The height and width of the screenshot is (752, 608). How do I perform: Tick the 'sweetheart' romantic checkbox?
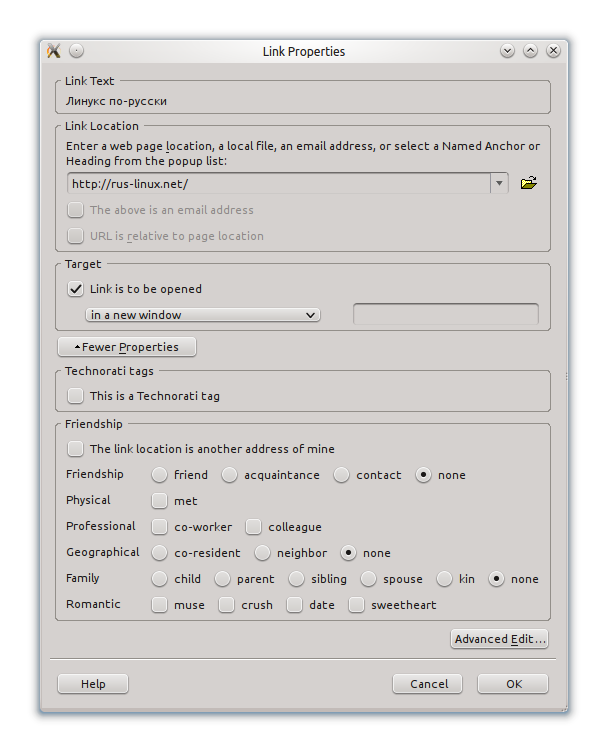tap(357, 605)
